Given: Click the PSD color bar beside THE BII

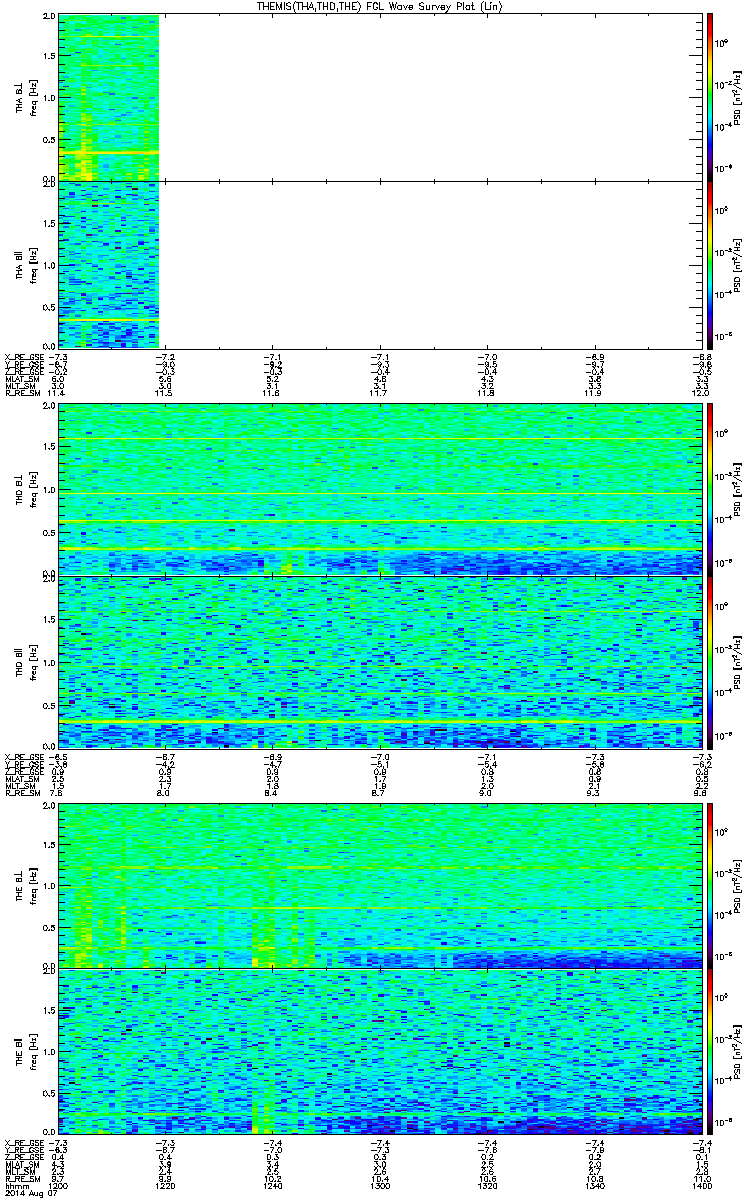Looking at the screenshot, I should [710, 1052].
